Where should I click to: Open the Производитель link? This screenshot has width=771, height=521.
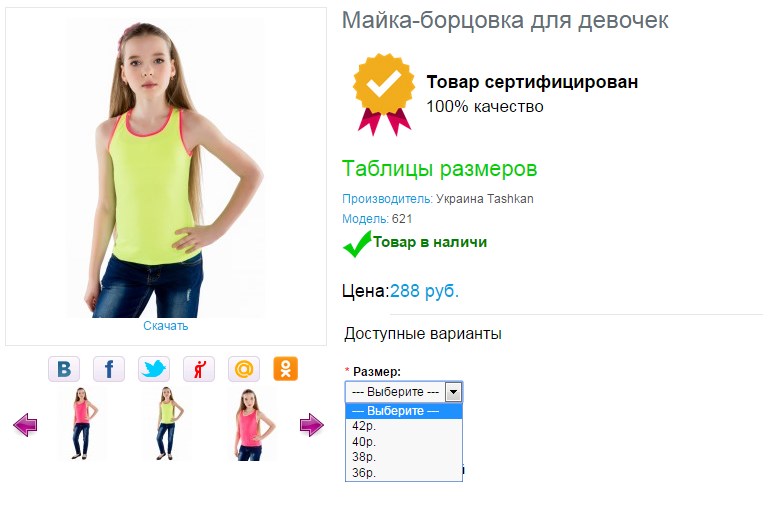[387, 199]
